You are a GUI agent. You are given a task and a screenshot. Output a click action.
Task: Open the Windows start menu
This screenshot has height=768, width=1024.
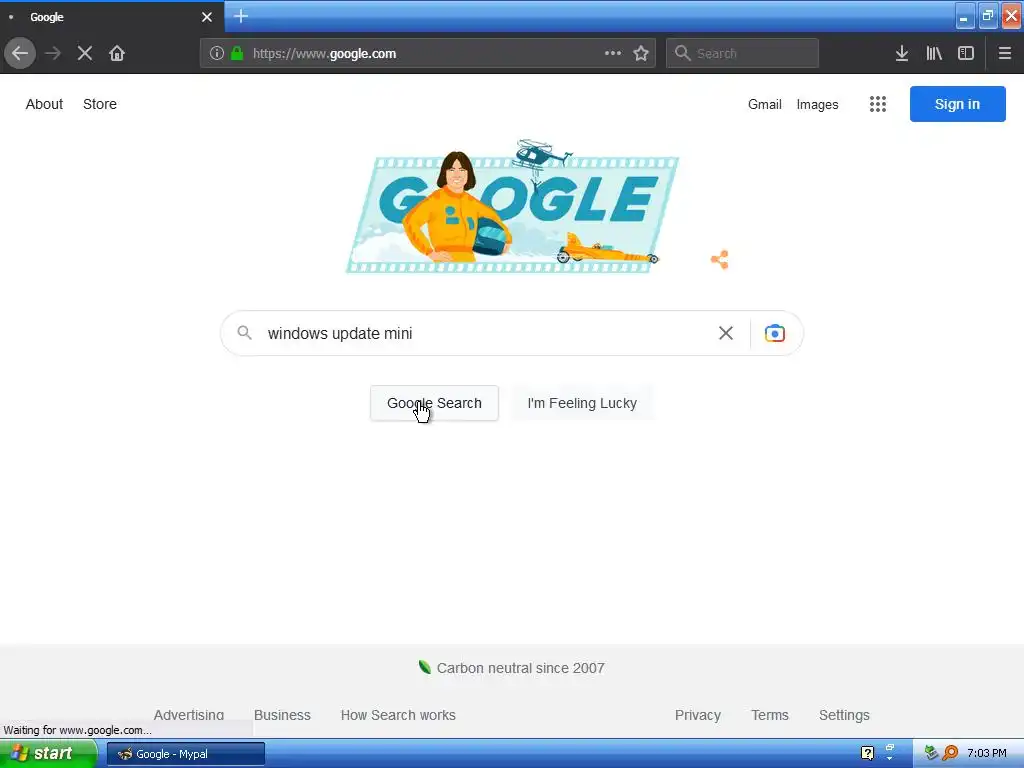pyautogui.click(x=48, y=754)
